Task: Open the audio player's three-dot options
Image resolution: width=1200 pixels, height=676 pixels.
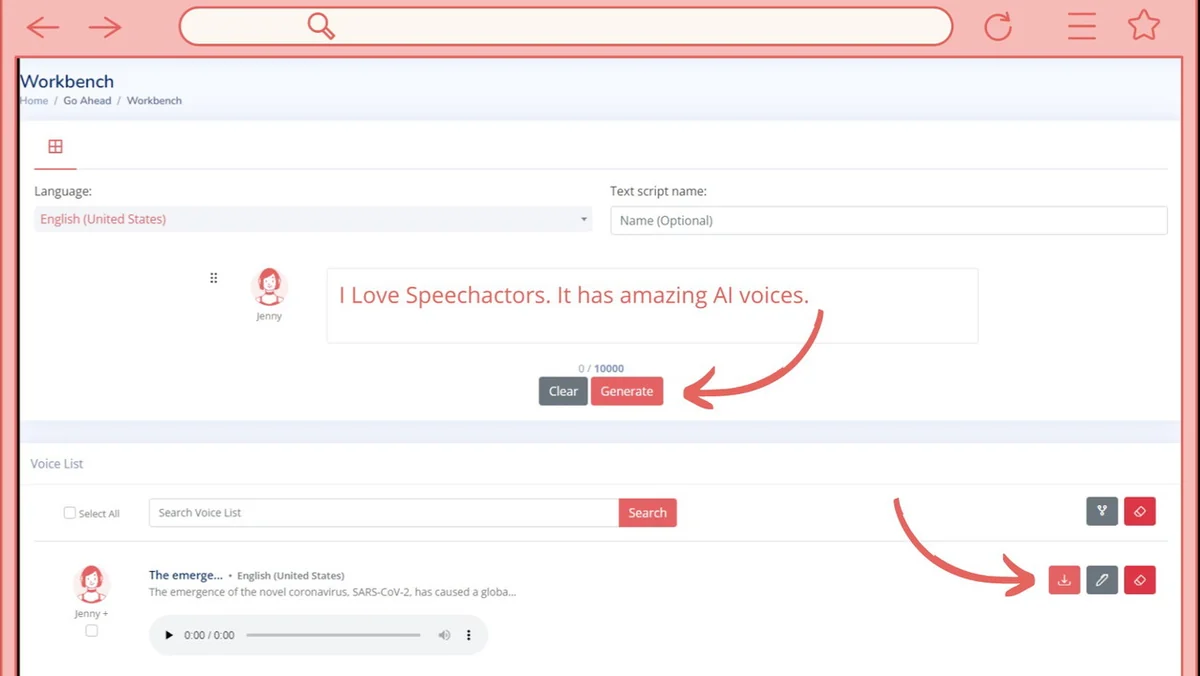Action: click(469, 635)
